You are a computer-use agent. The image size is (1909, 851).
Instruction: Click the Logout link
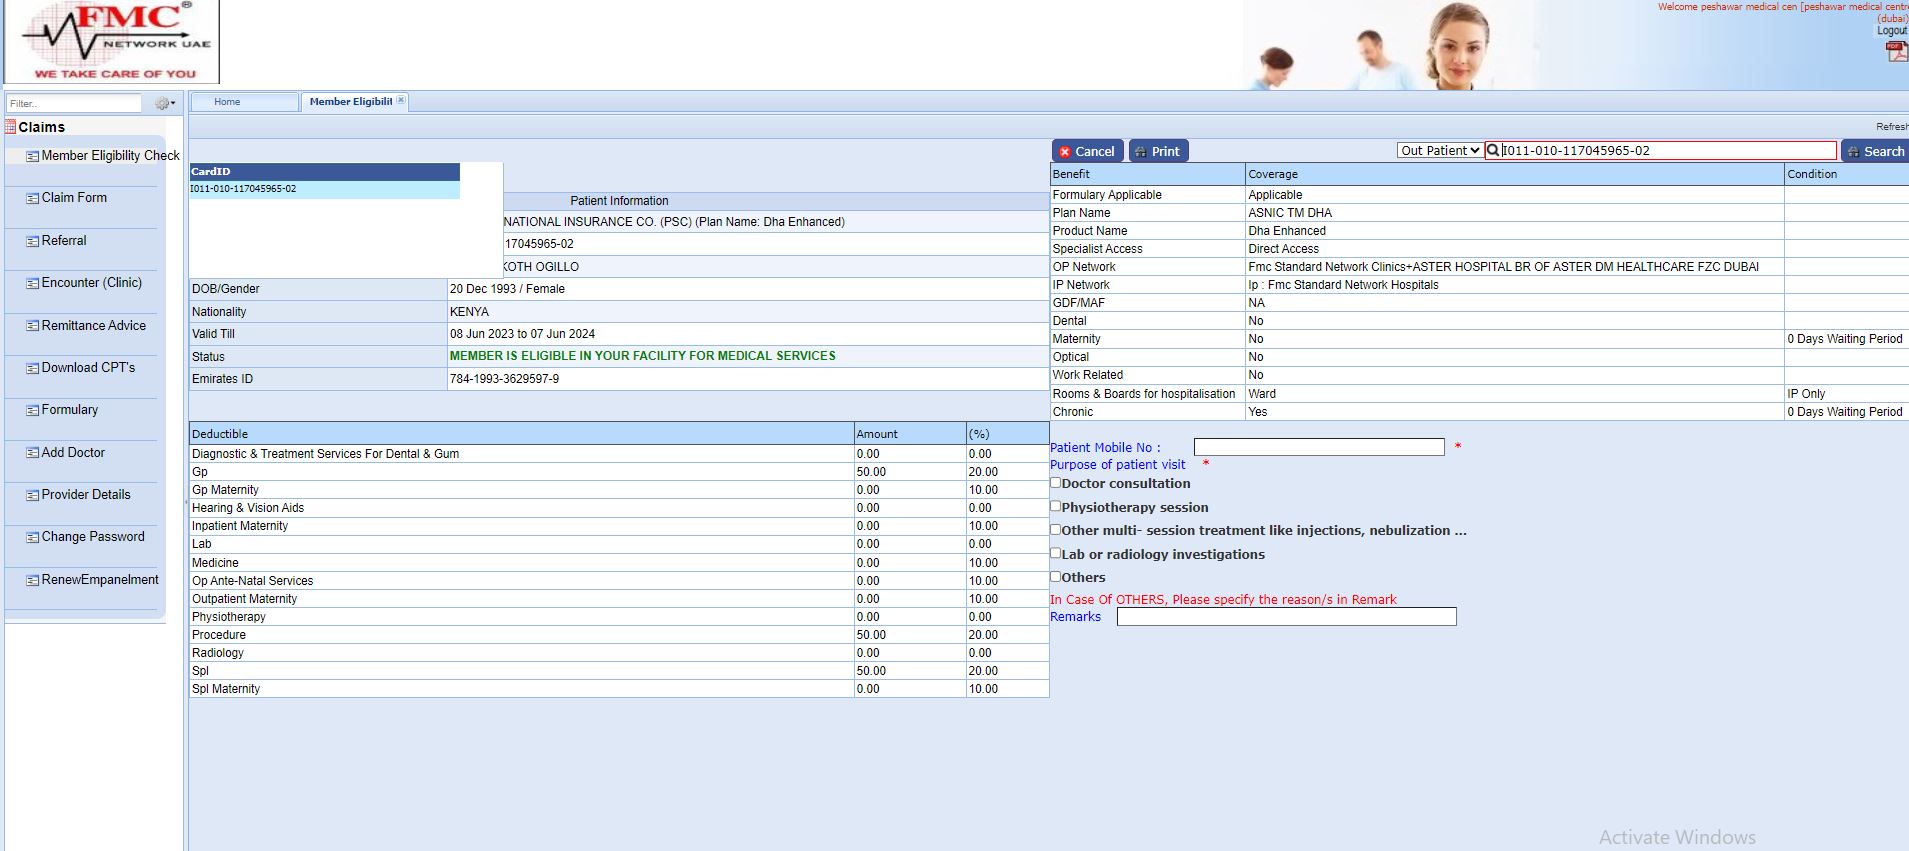tap(1891, 31)
